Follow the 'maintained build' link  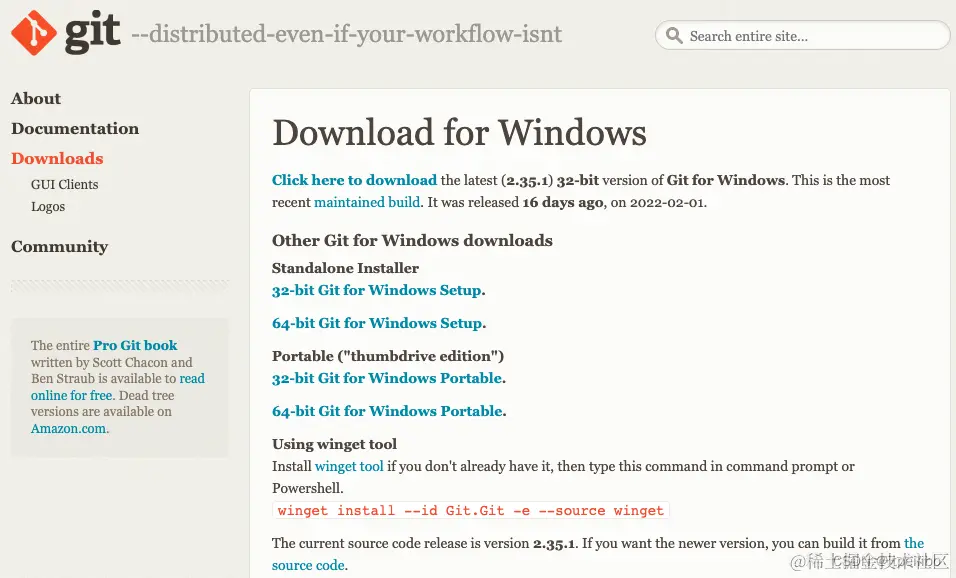(x=367, y=202)
